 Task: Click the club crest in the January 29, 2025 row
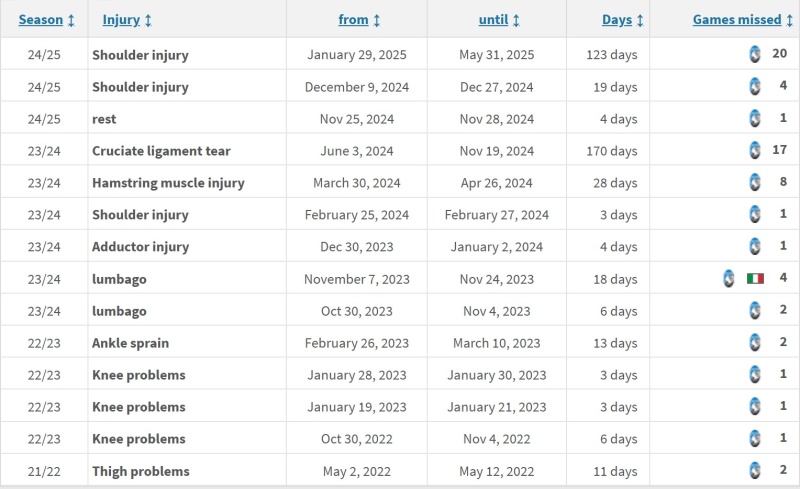click(x=755, y=54)
